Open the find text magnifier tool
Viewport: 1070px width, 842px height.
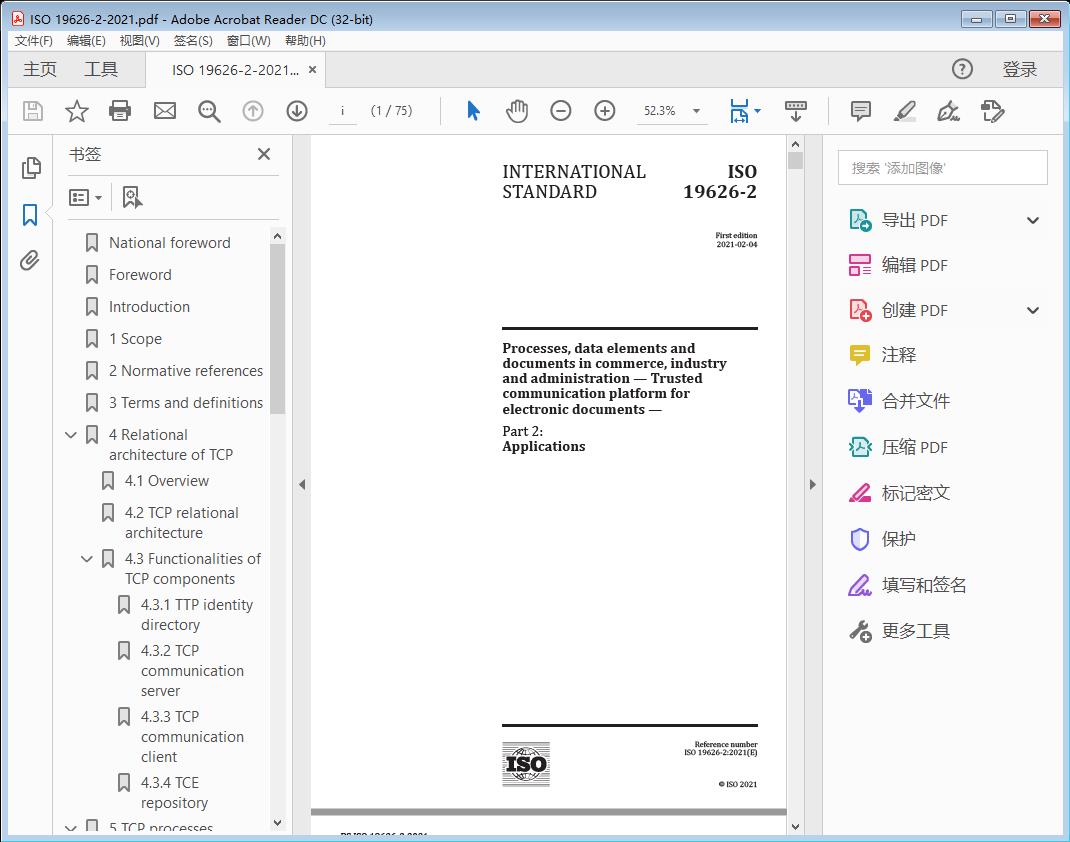209,111
